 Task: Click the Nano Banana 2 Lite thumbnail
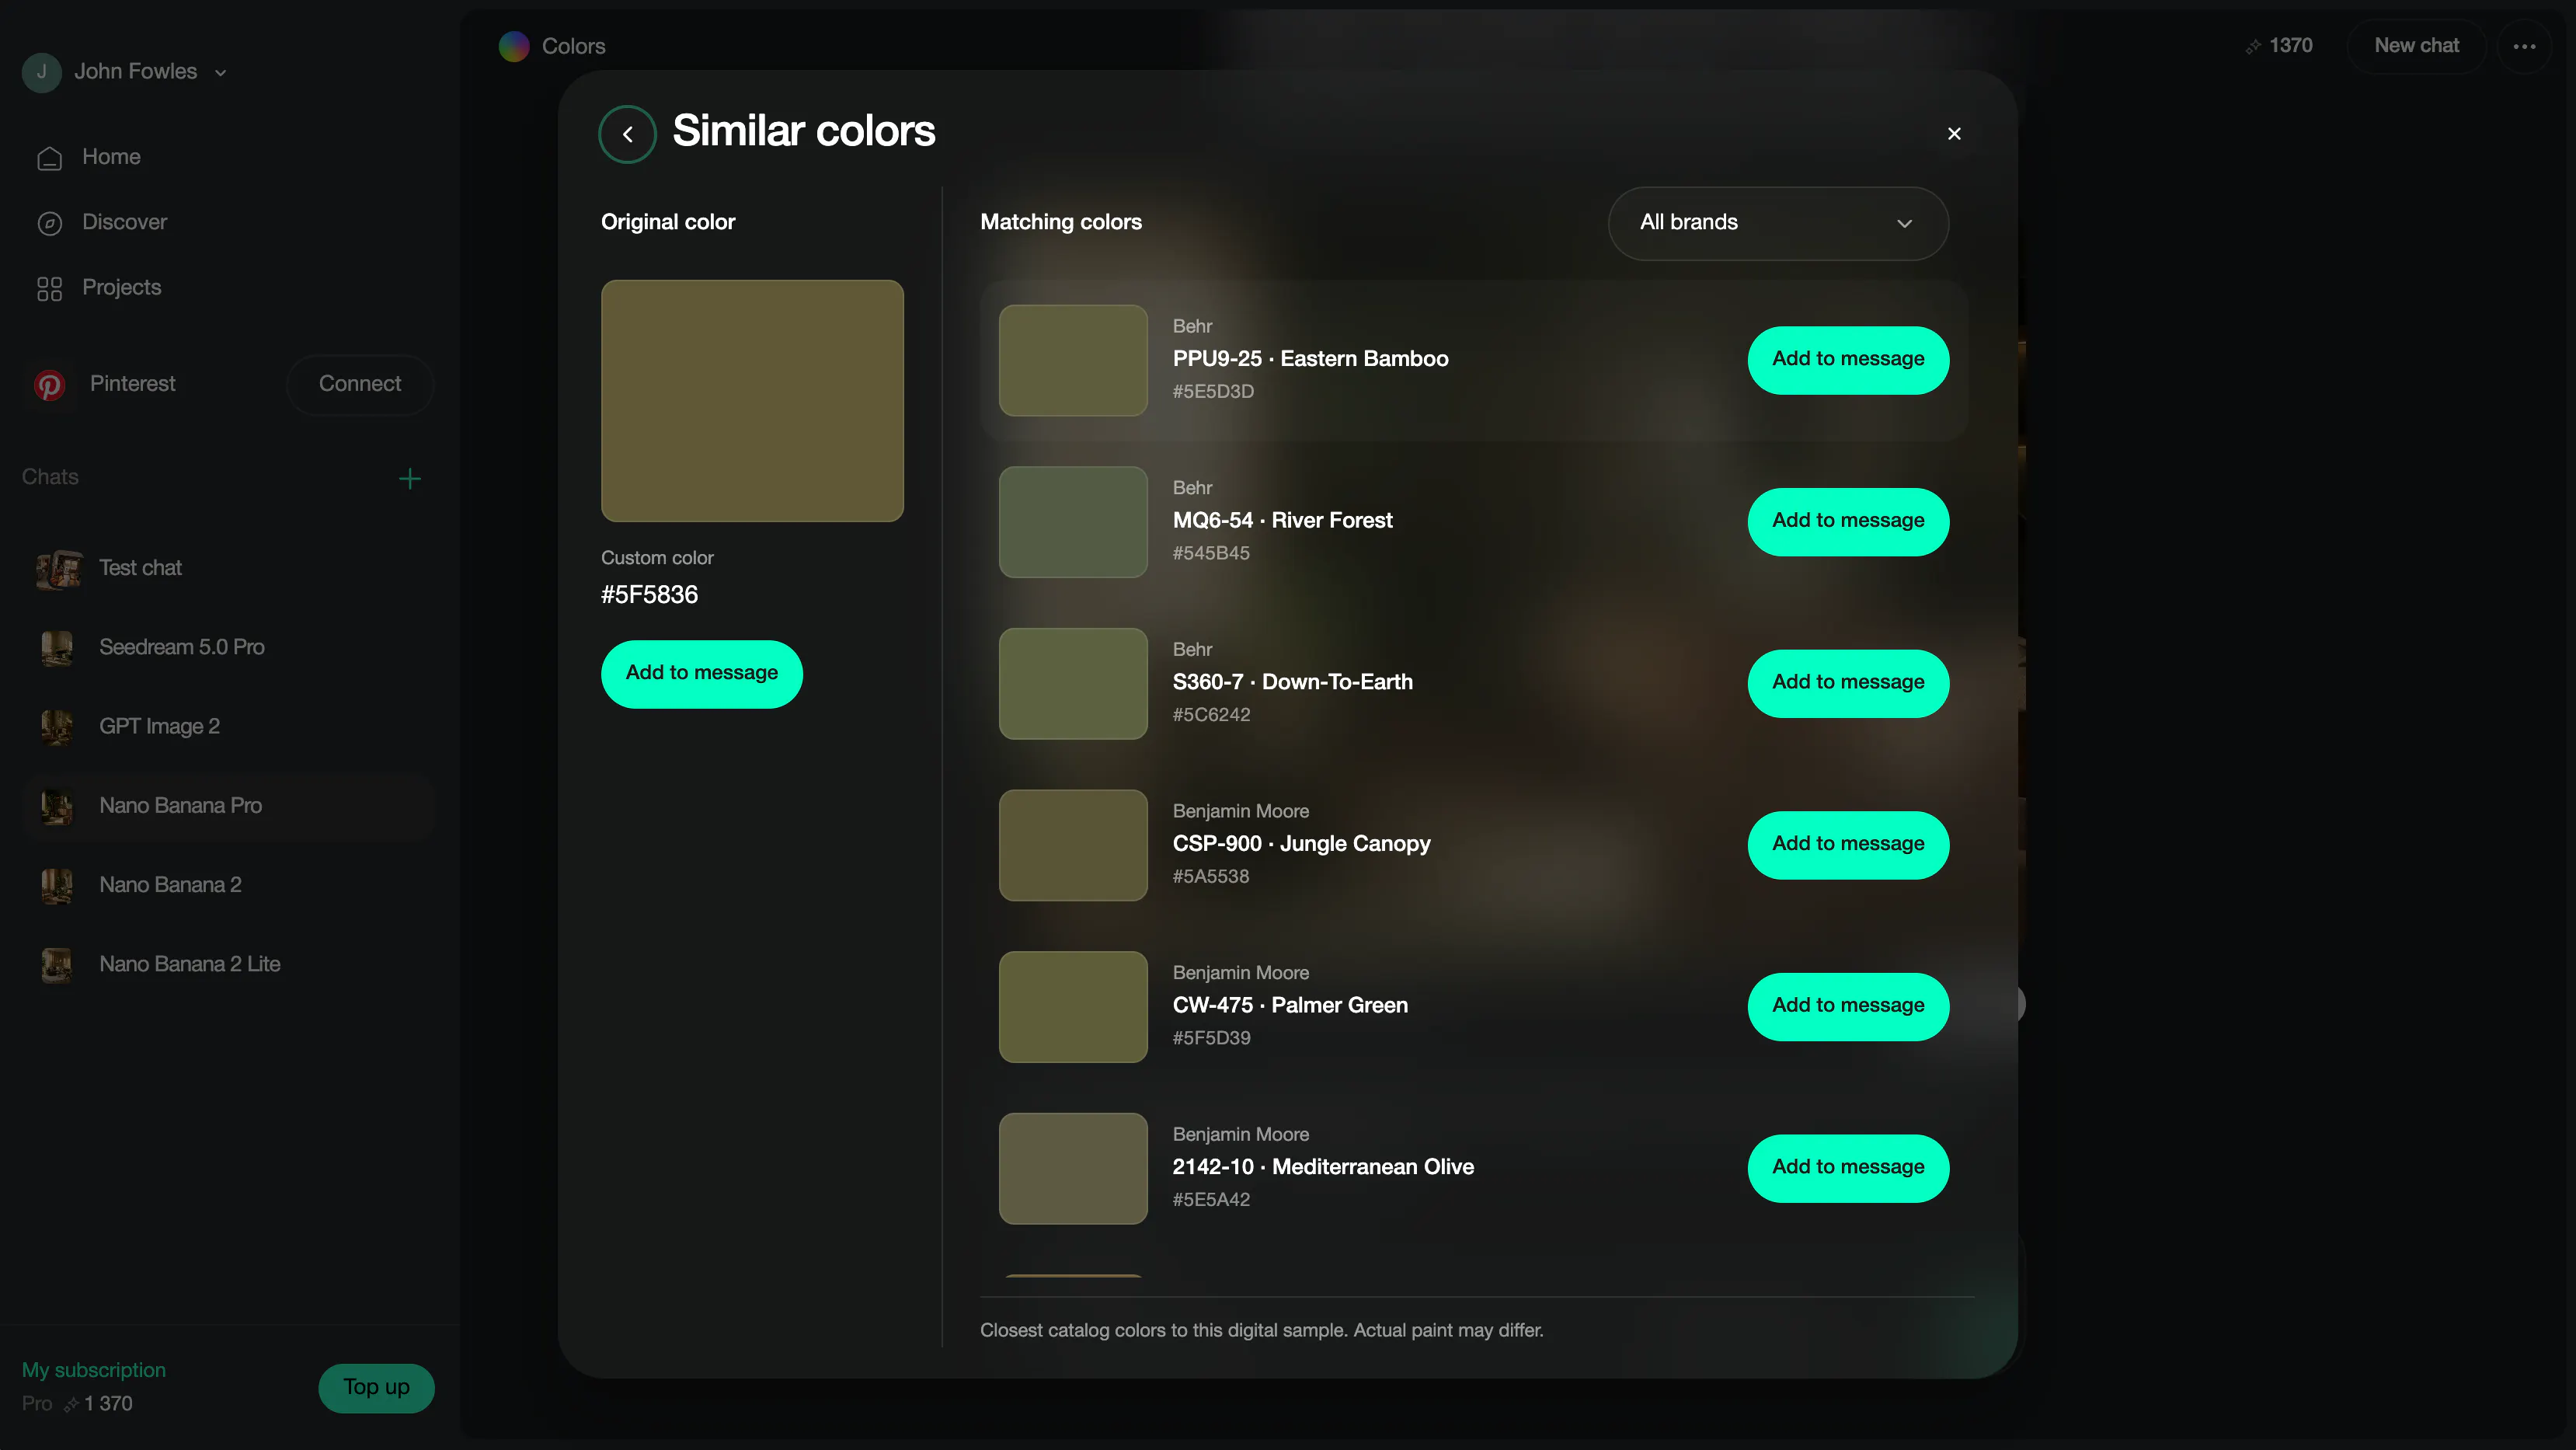[x=57, y=965]
